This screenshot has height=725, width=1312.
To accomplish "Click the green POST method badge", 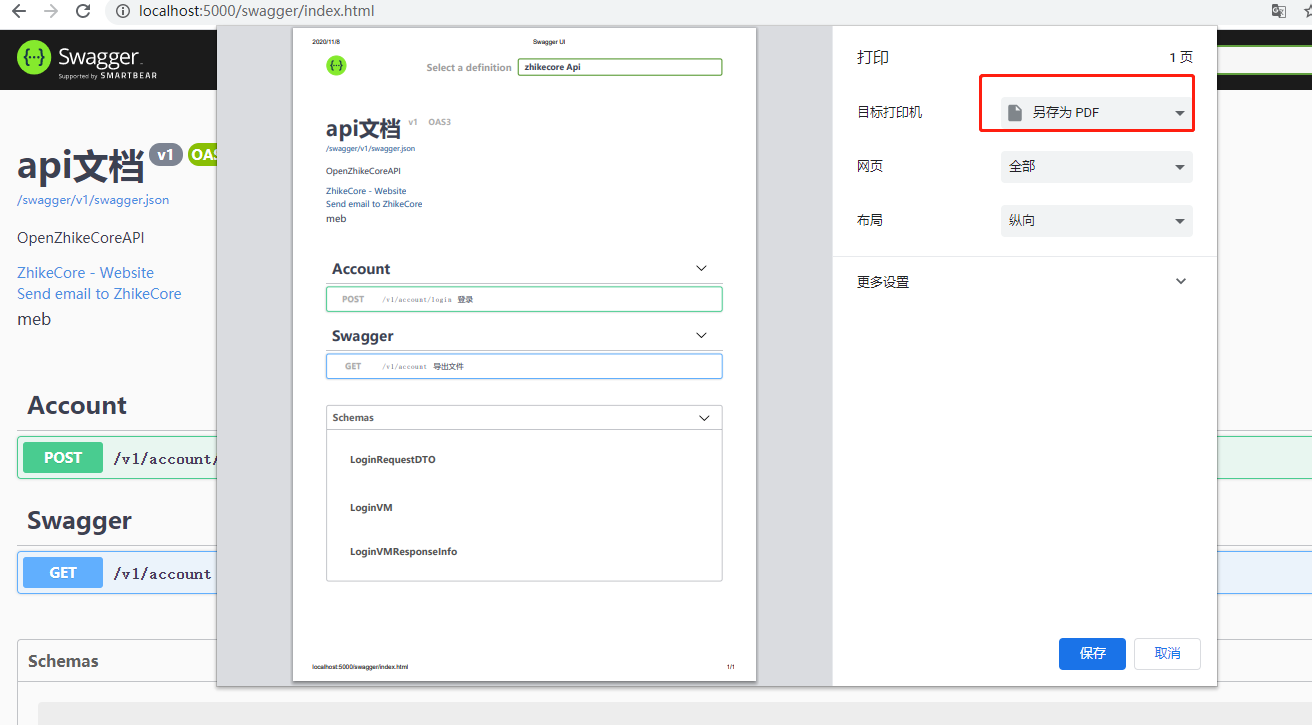I will (63, 457).
